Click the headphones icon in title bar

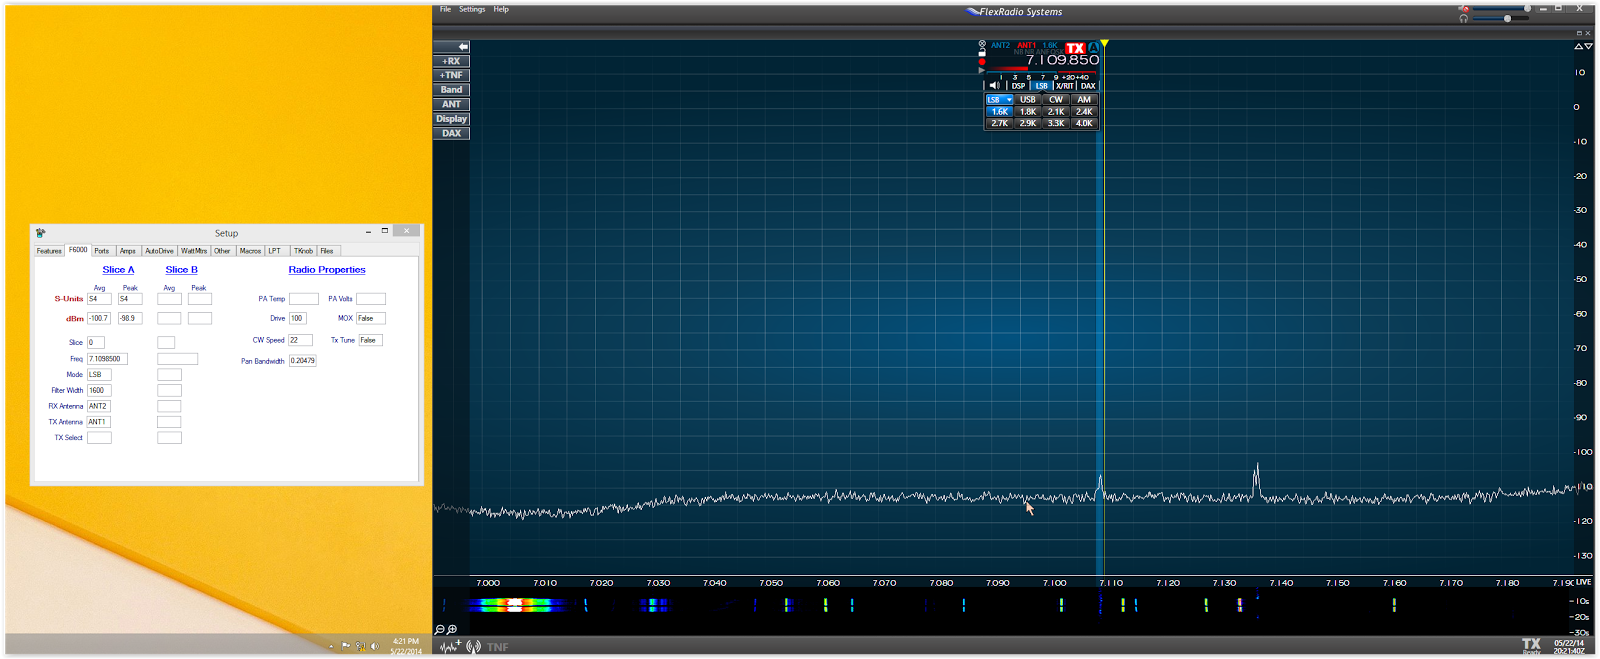(1463, 18)
